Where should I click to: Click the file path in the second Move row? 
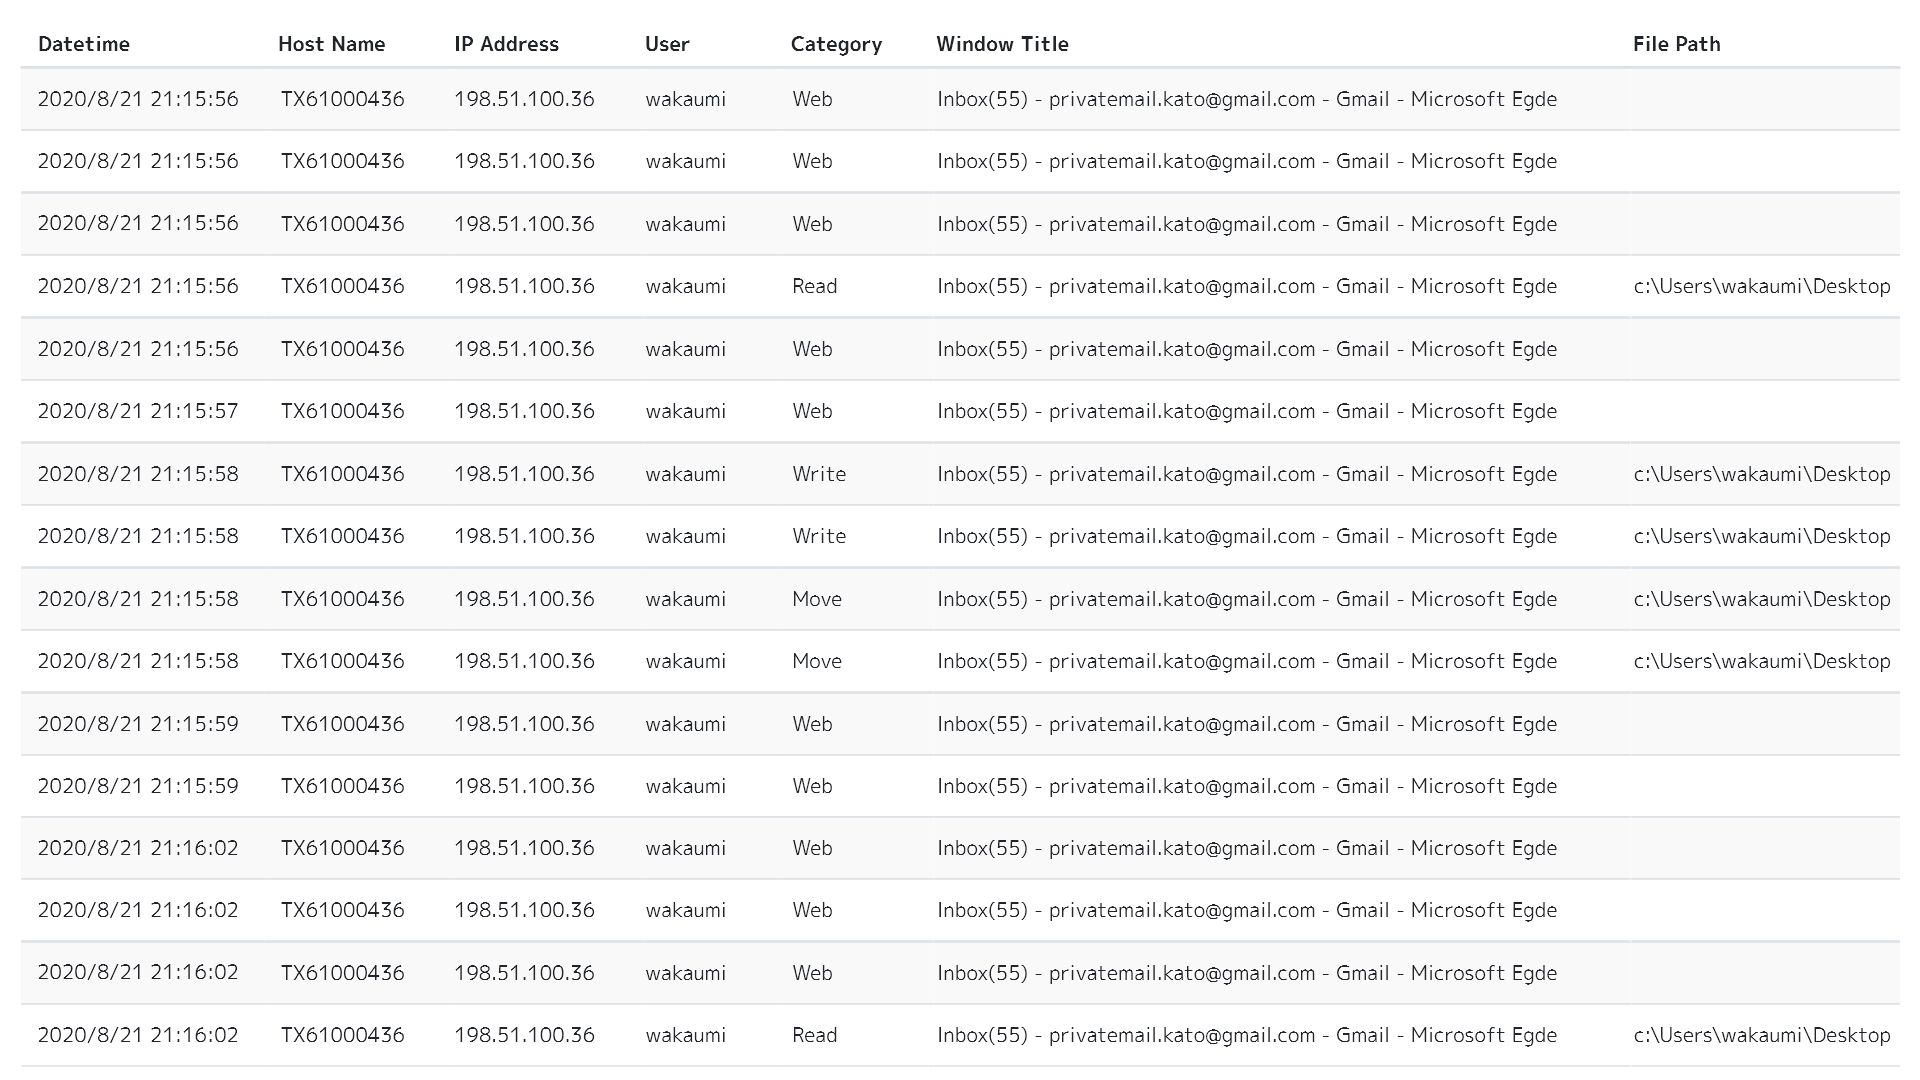click(1761, 661)
